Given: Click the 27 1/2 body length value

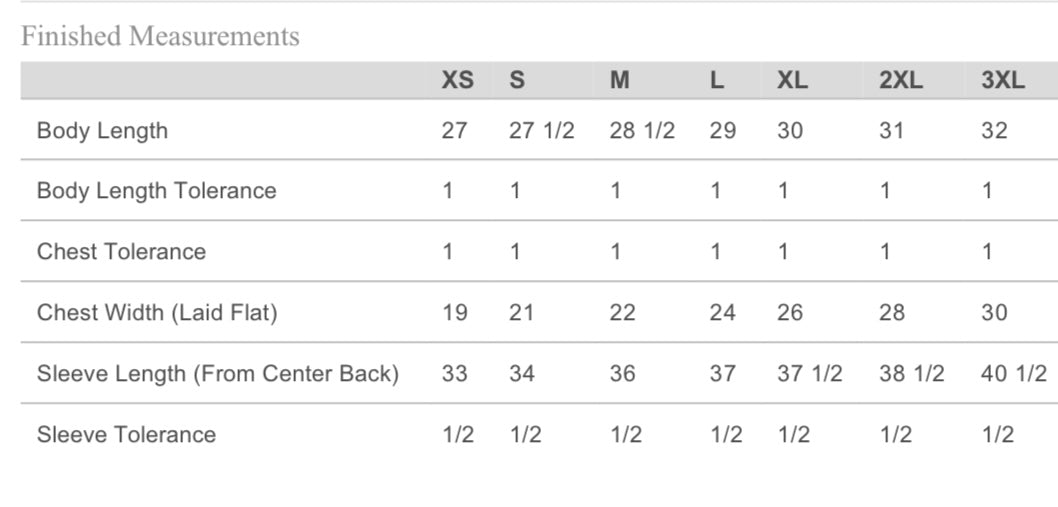Looking at the screenshot, I should click(542, 131).
